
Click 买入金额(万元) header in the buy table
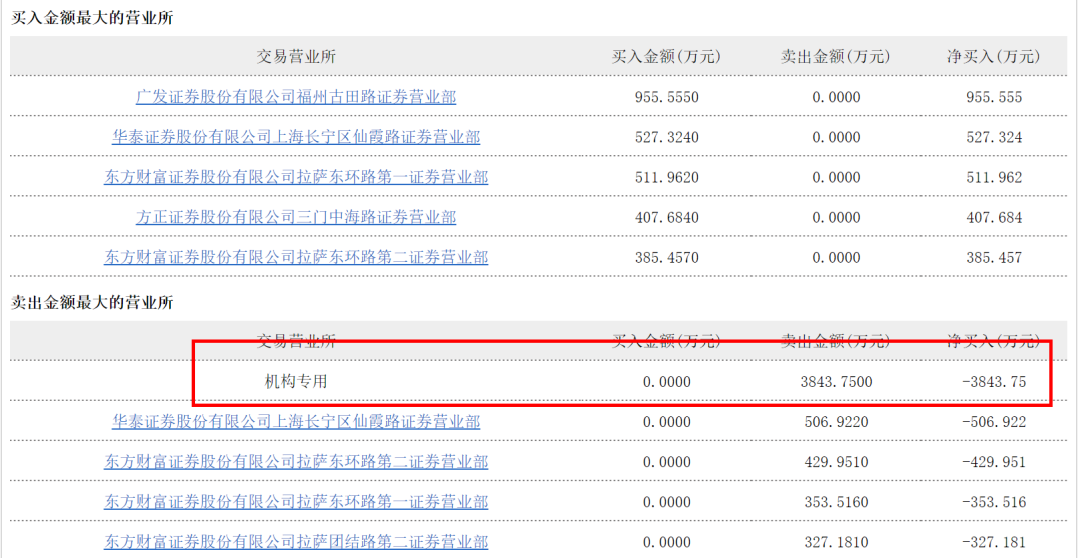[666, 56]
